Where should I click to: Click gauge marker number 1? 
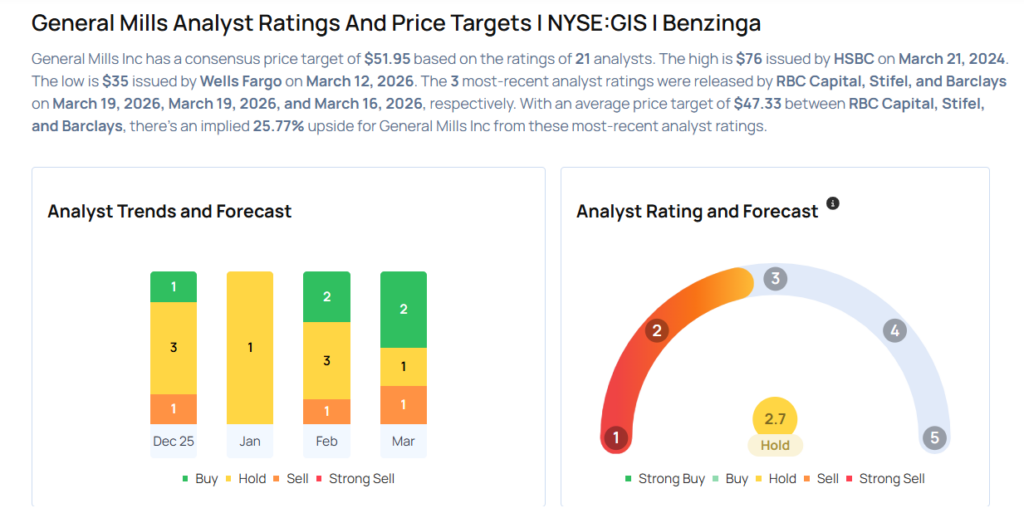(x=617, y=438)
